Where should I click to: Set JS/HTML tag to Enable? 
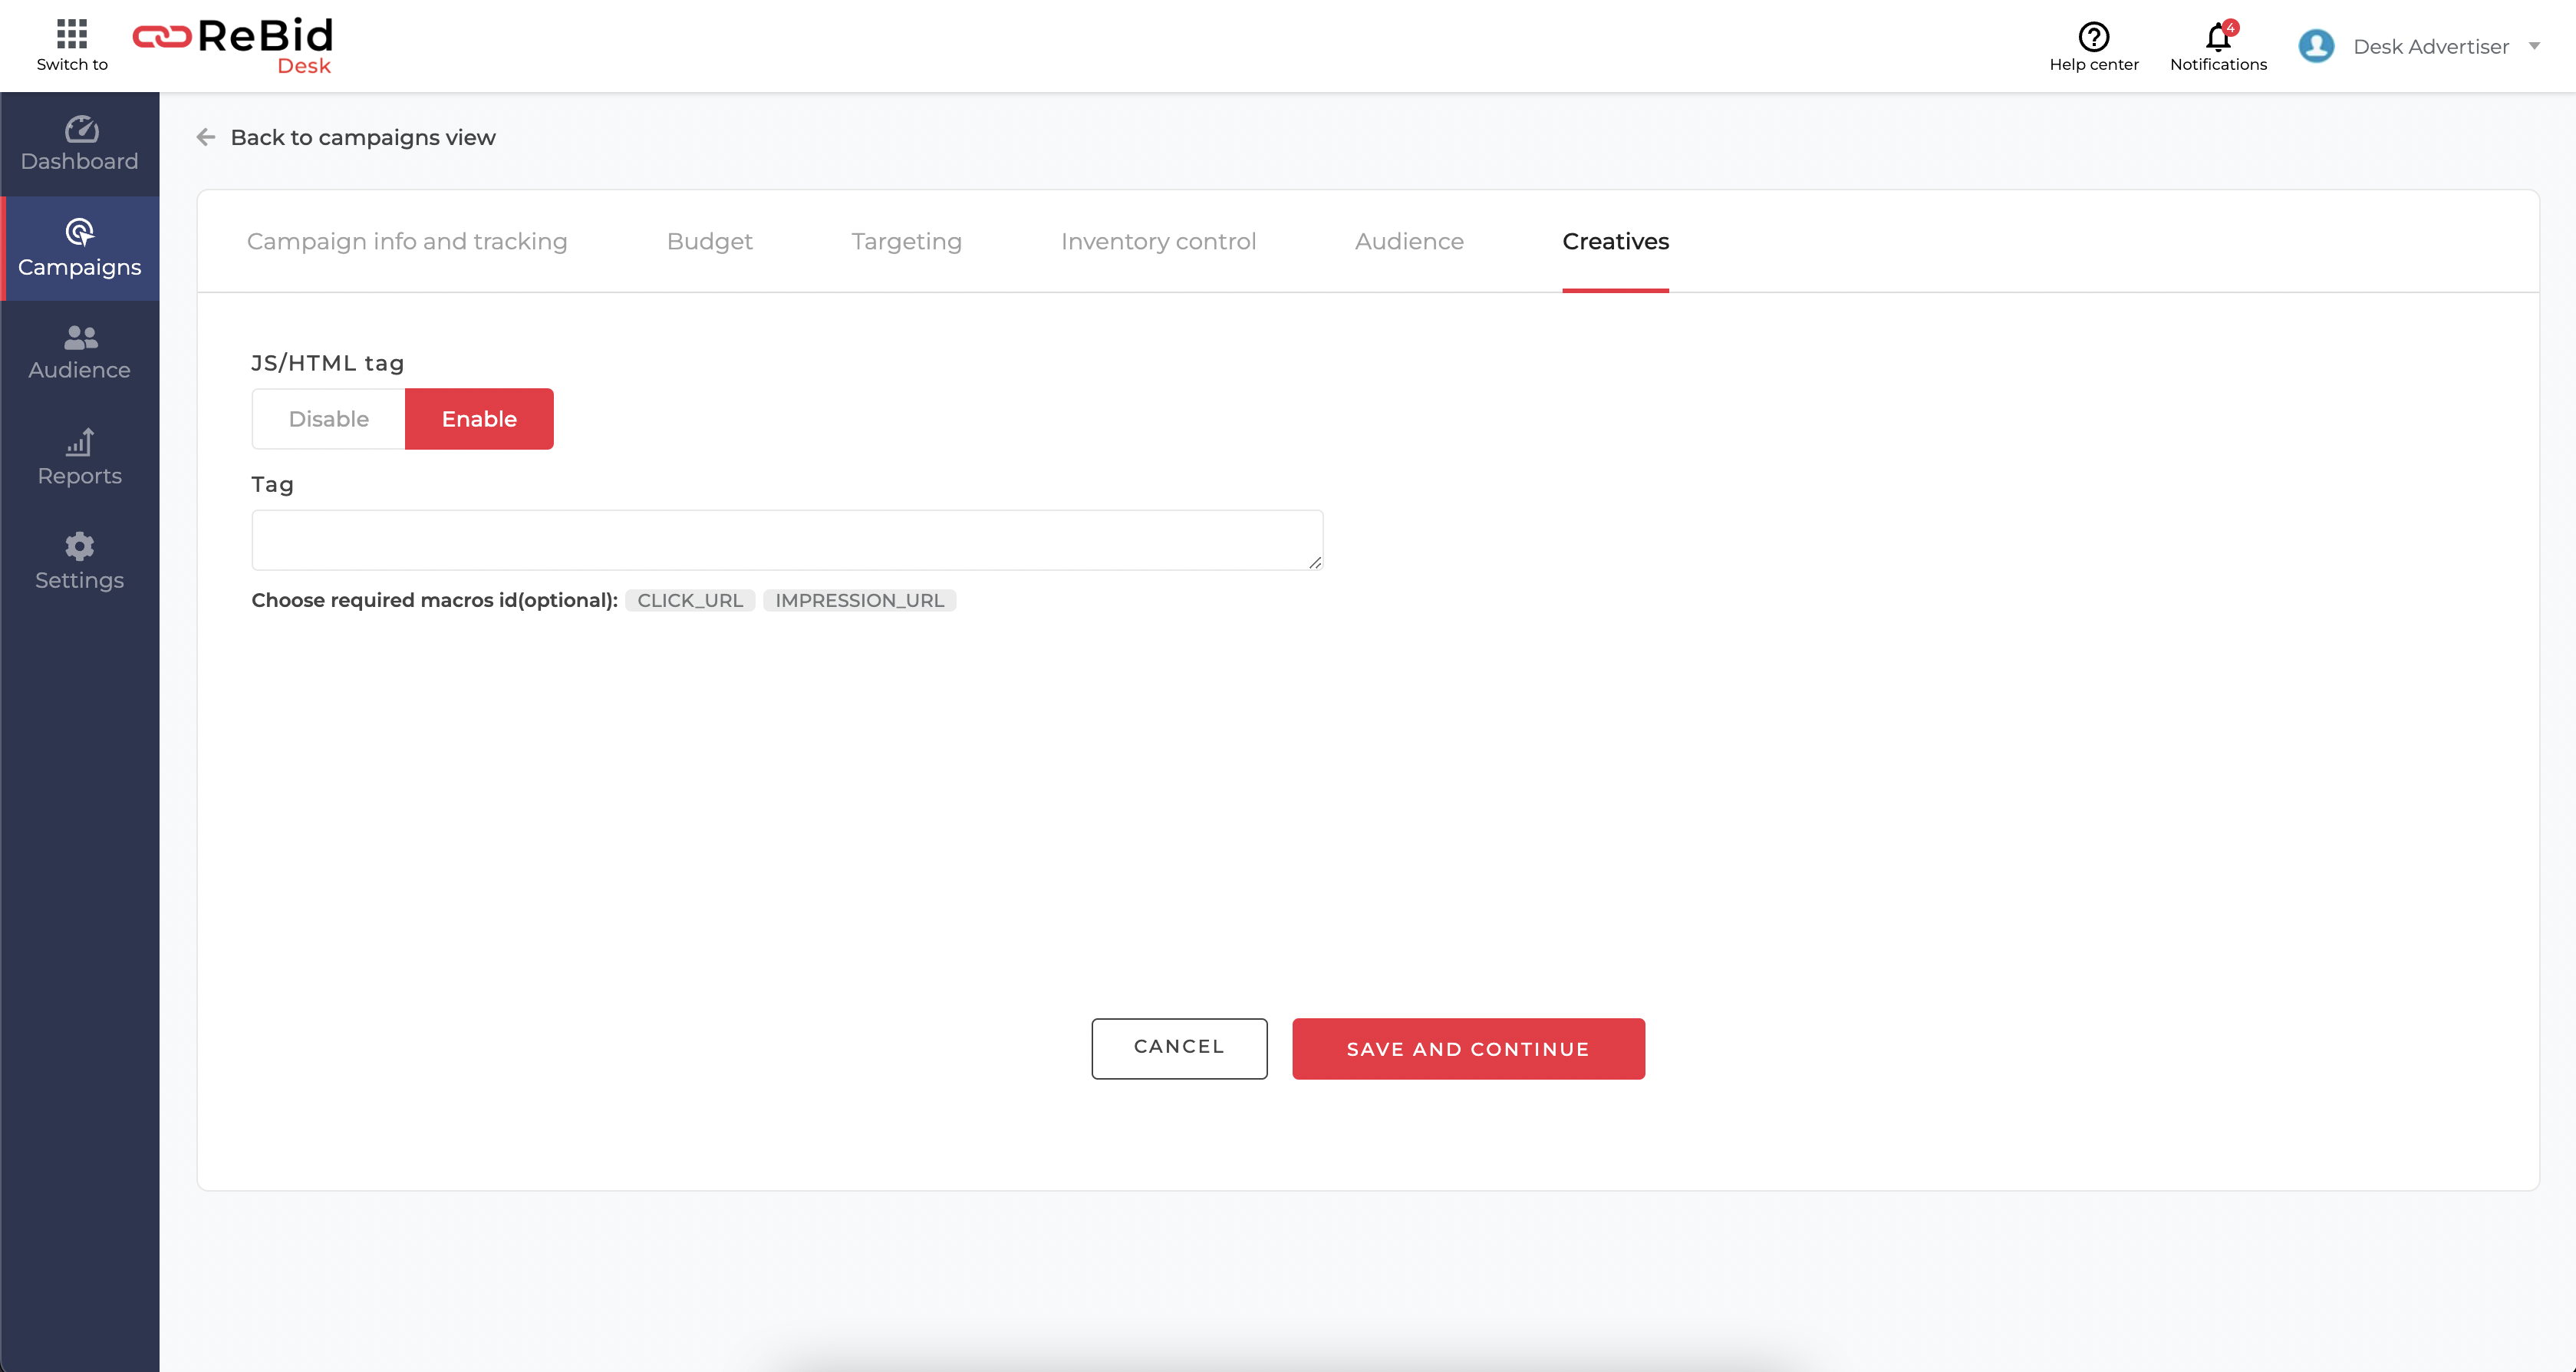click(x=479, y=419)
